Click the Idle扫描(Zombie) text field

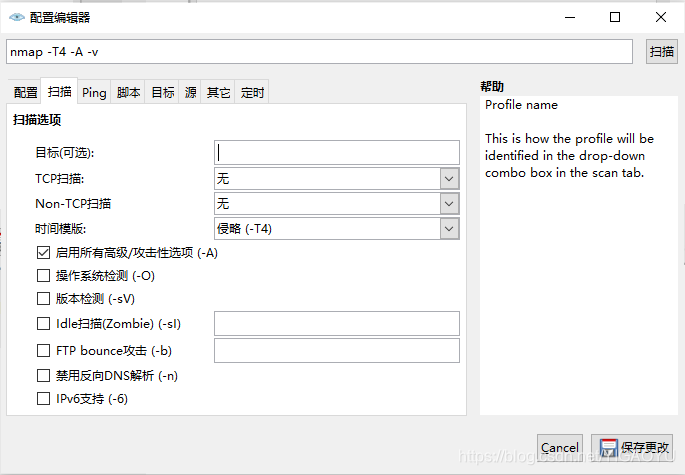[336, 324]
